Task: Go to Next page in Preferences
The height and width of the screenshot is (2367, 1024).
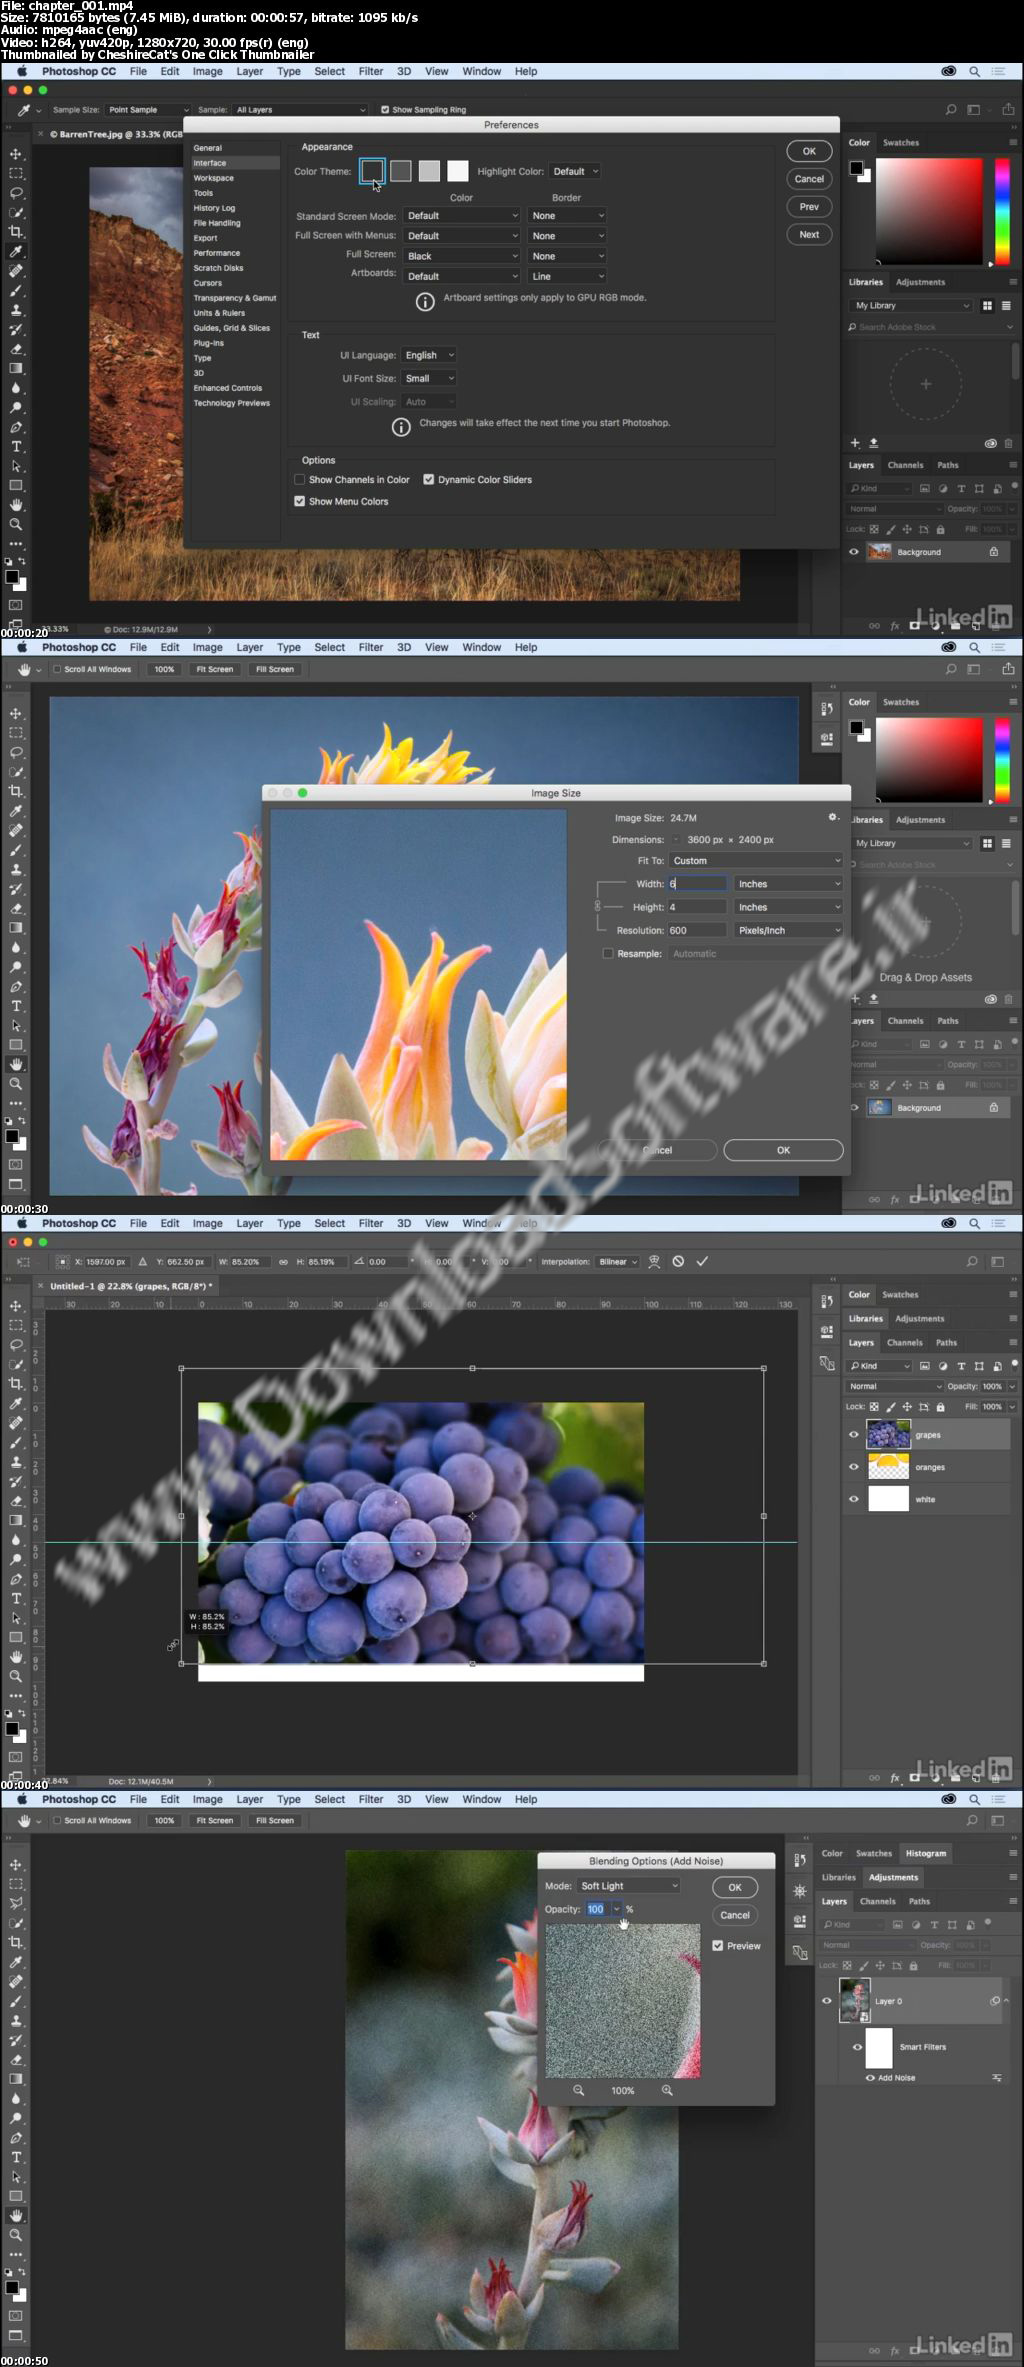Action: pyautogui.click(x=809, y=235)
